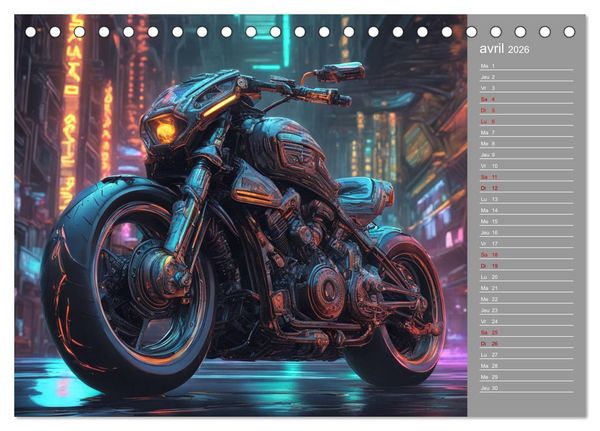Click the "Me 15" date row
Screen dimensions: 600x431
pyautogui.click(x=527, y=221)
